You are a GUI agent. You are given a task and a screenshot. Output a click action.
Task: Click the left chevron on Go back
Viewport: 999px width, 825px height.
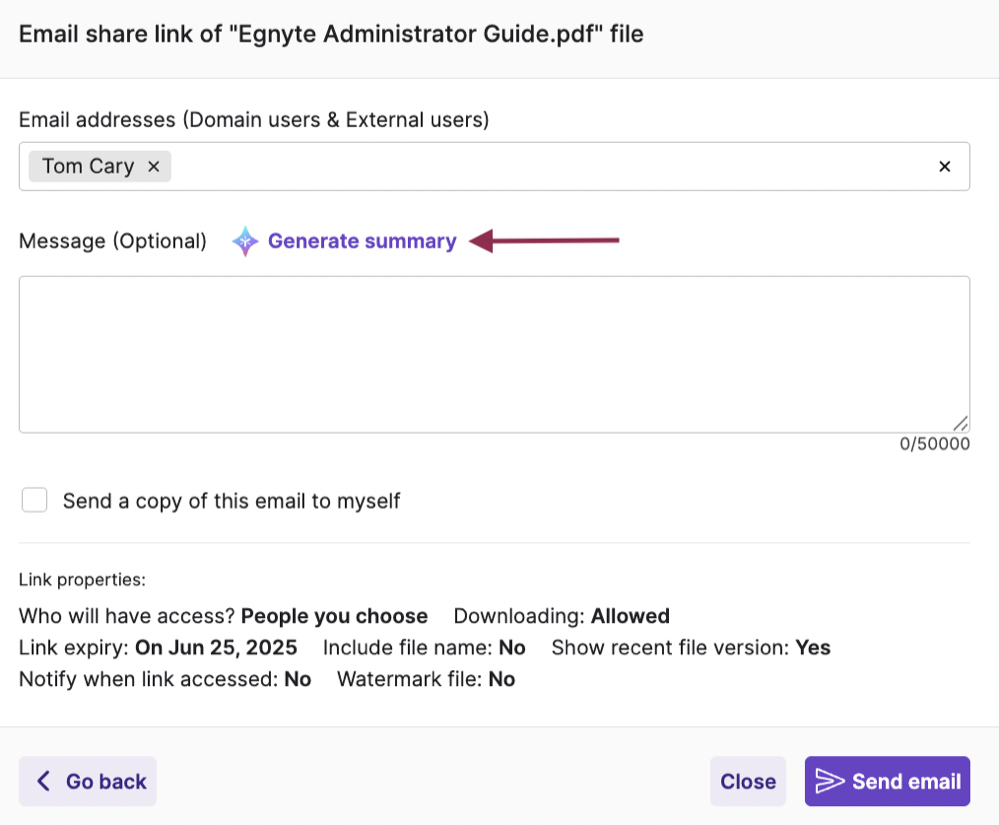[43, 781]
